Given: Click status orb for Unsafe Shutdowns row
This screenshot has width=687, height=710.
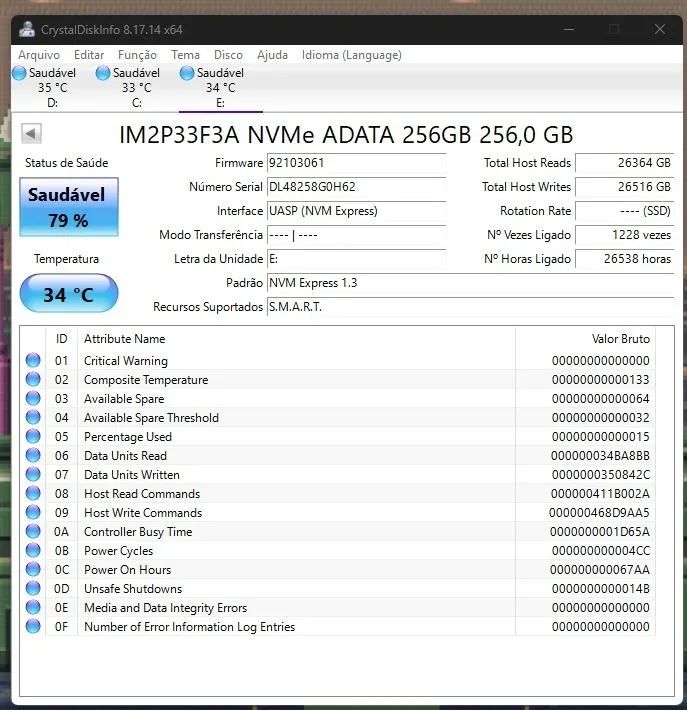Looking at the screenshot, I should [x=33, y=589].
